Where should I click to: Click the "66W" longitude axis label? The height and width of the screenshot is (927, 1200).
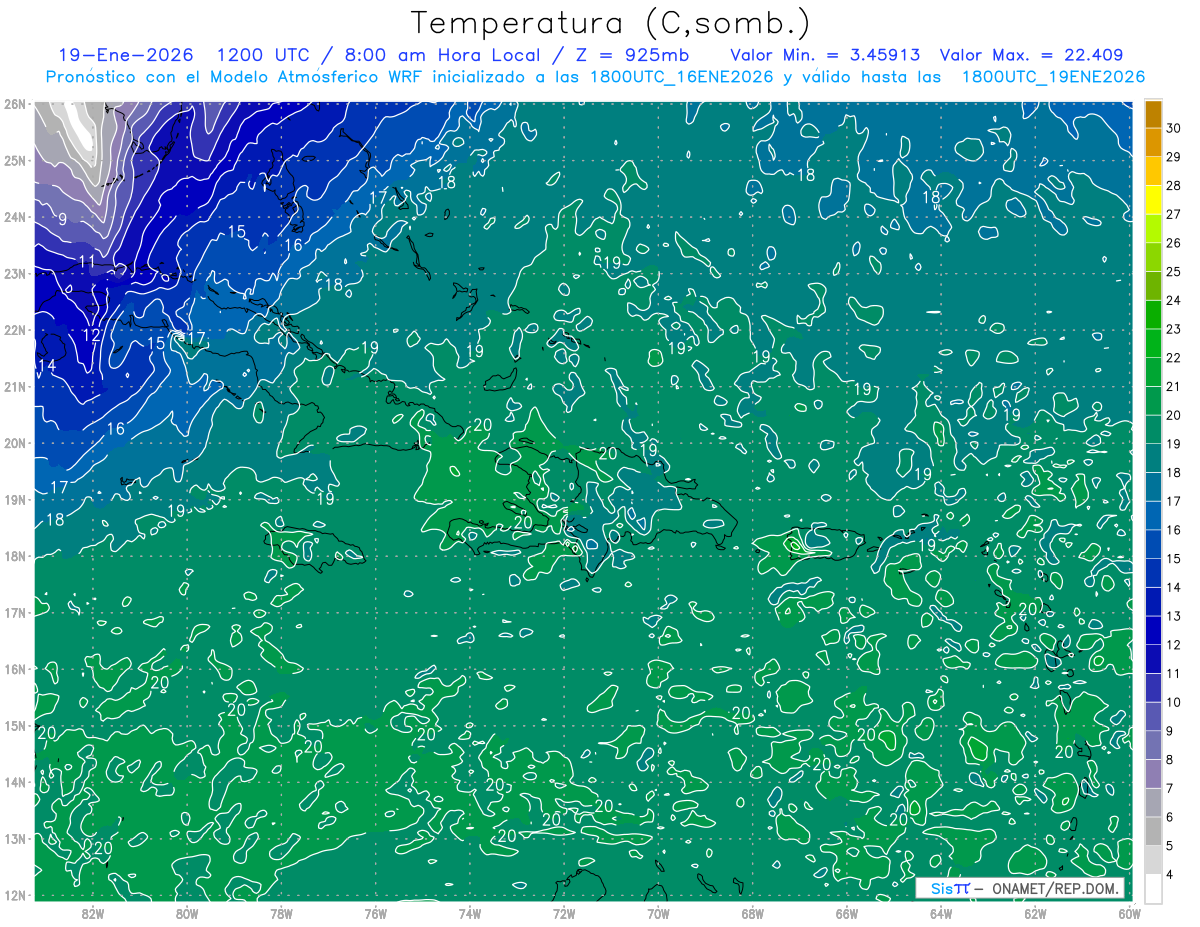point(846,913)
